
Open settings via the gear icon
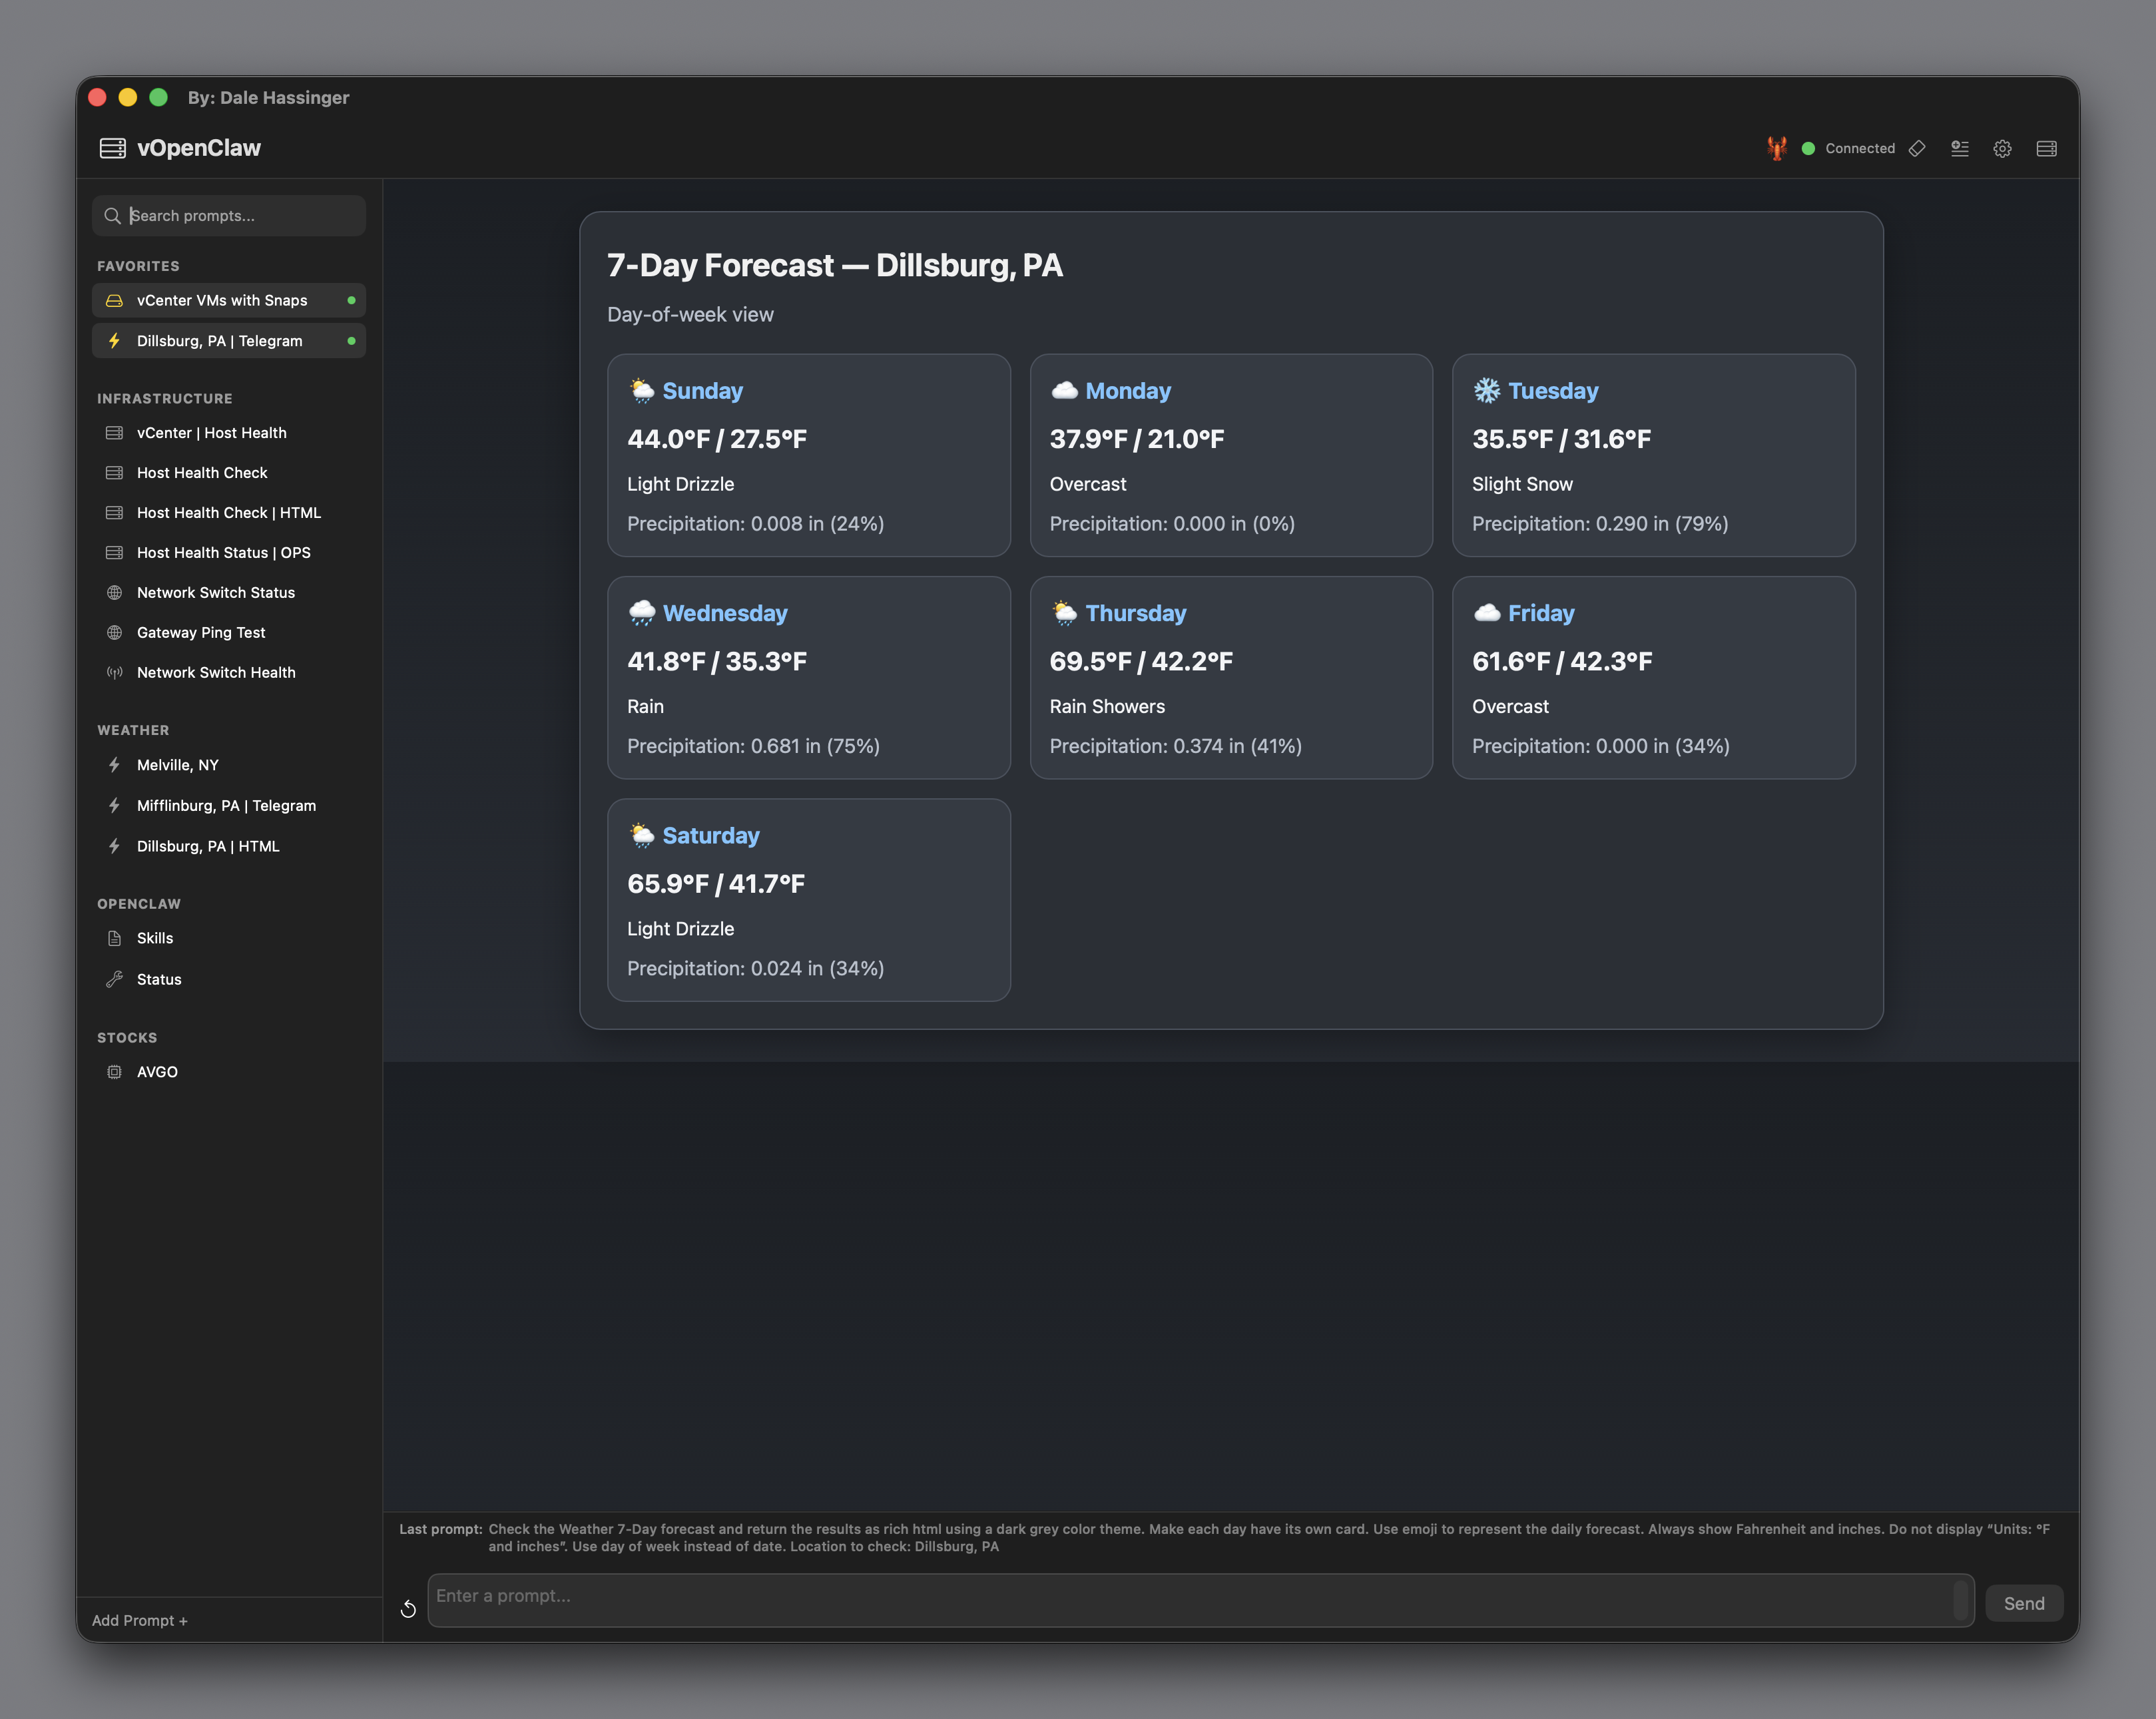point(2002,148)
